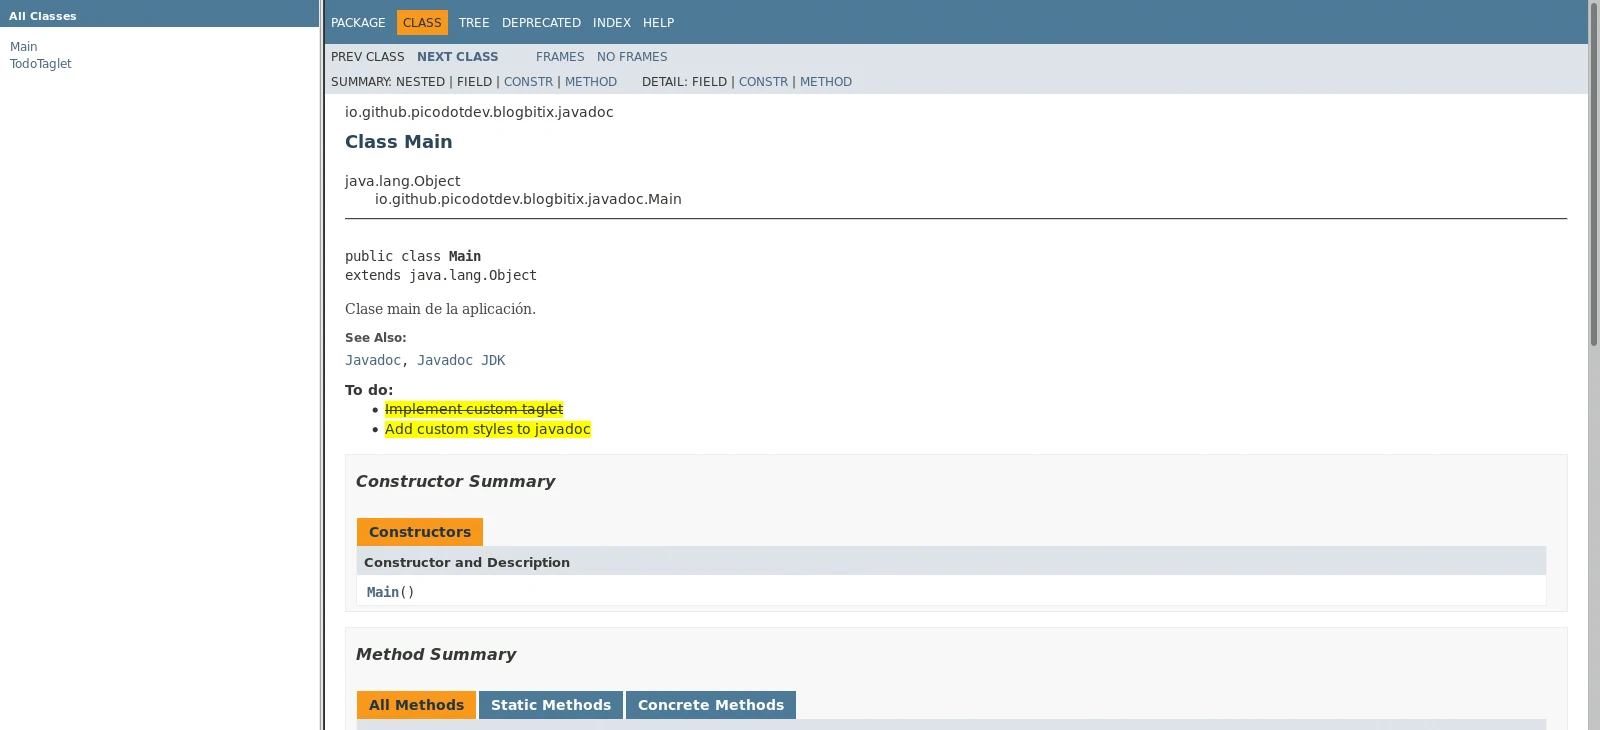Show Concrete Methods tab
Image resolution: width=1600 pixels, height=730 pixels.
click(x=710, y=705)
